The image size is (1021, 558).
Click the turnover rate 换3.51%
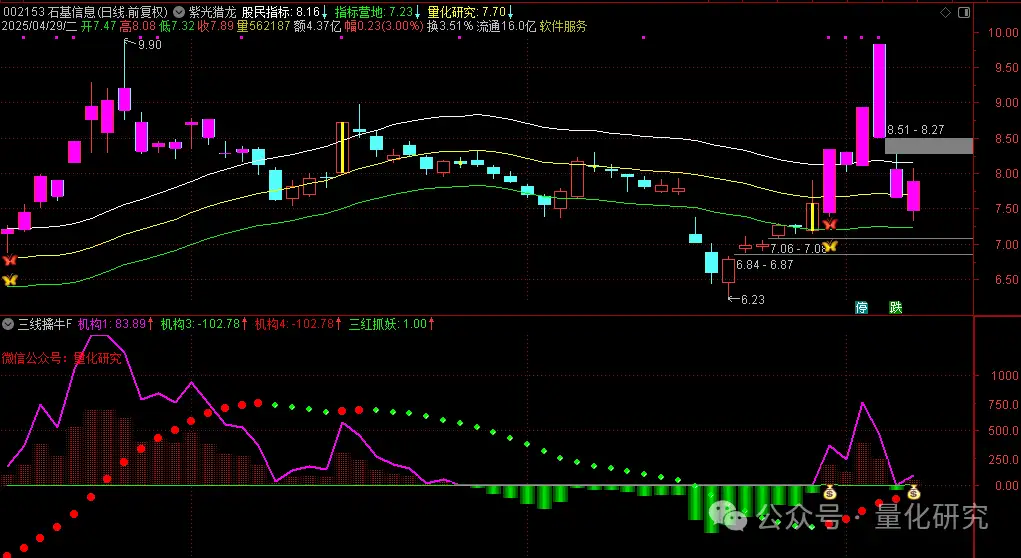click(x=449, y=26)
